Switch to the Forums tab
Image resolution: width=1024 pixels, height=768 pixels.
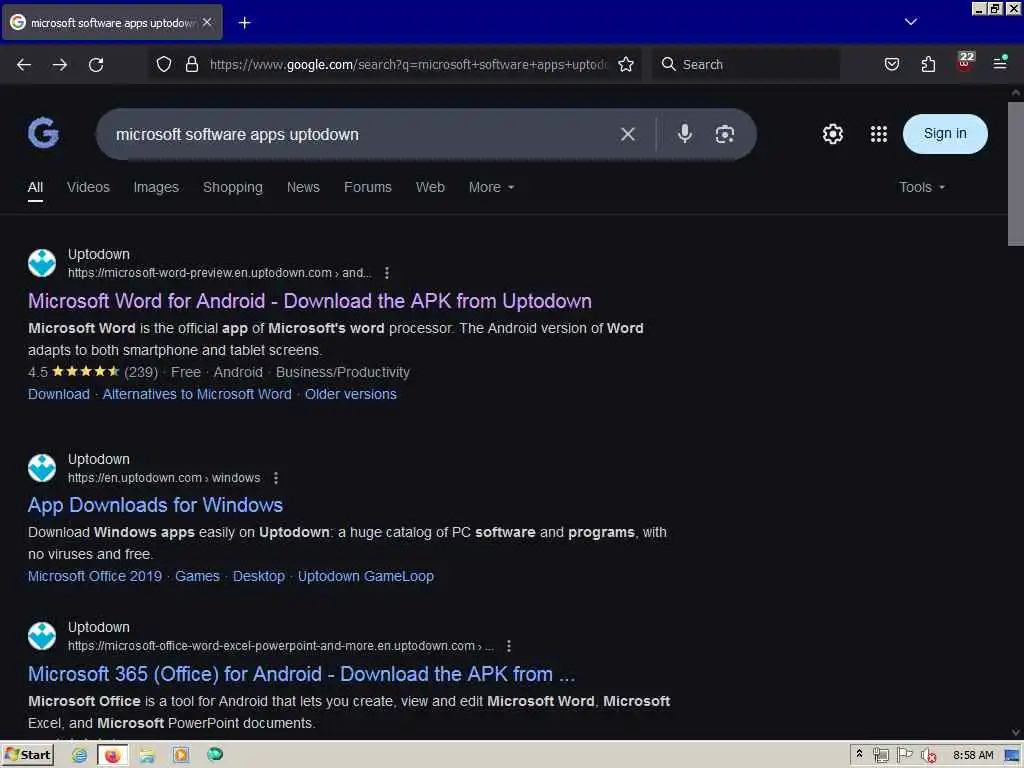point(368,187)
